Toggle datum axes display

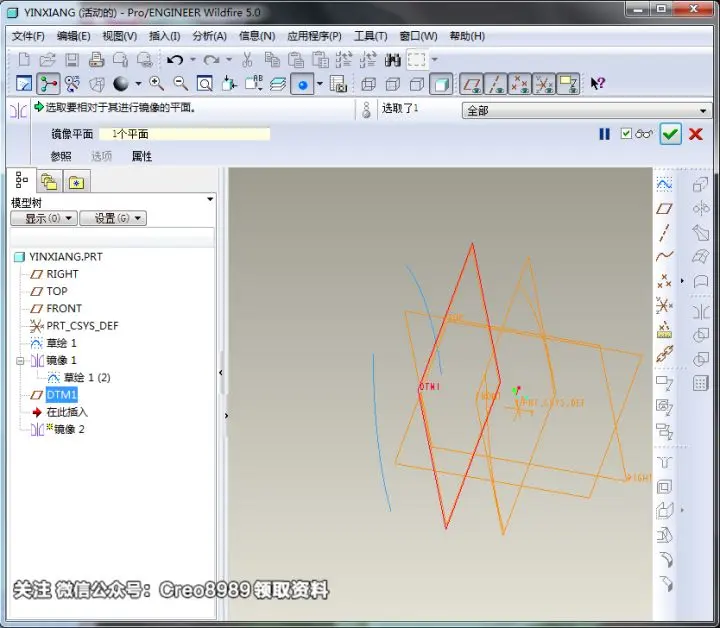pos(495,84)
